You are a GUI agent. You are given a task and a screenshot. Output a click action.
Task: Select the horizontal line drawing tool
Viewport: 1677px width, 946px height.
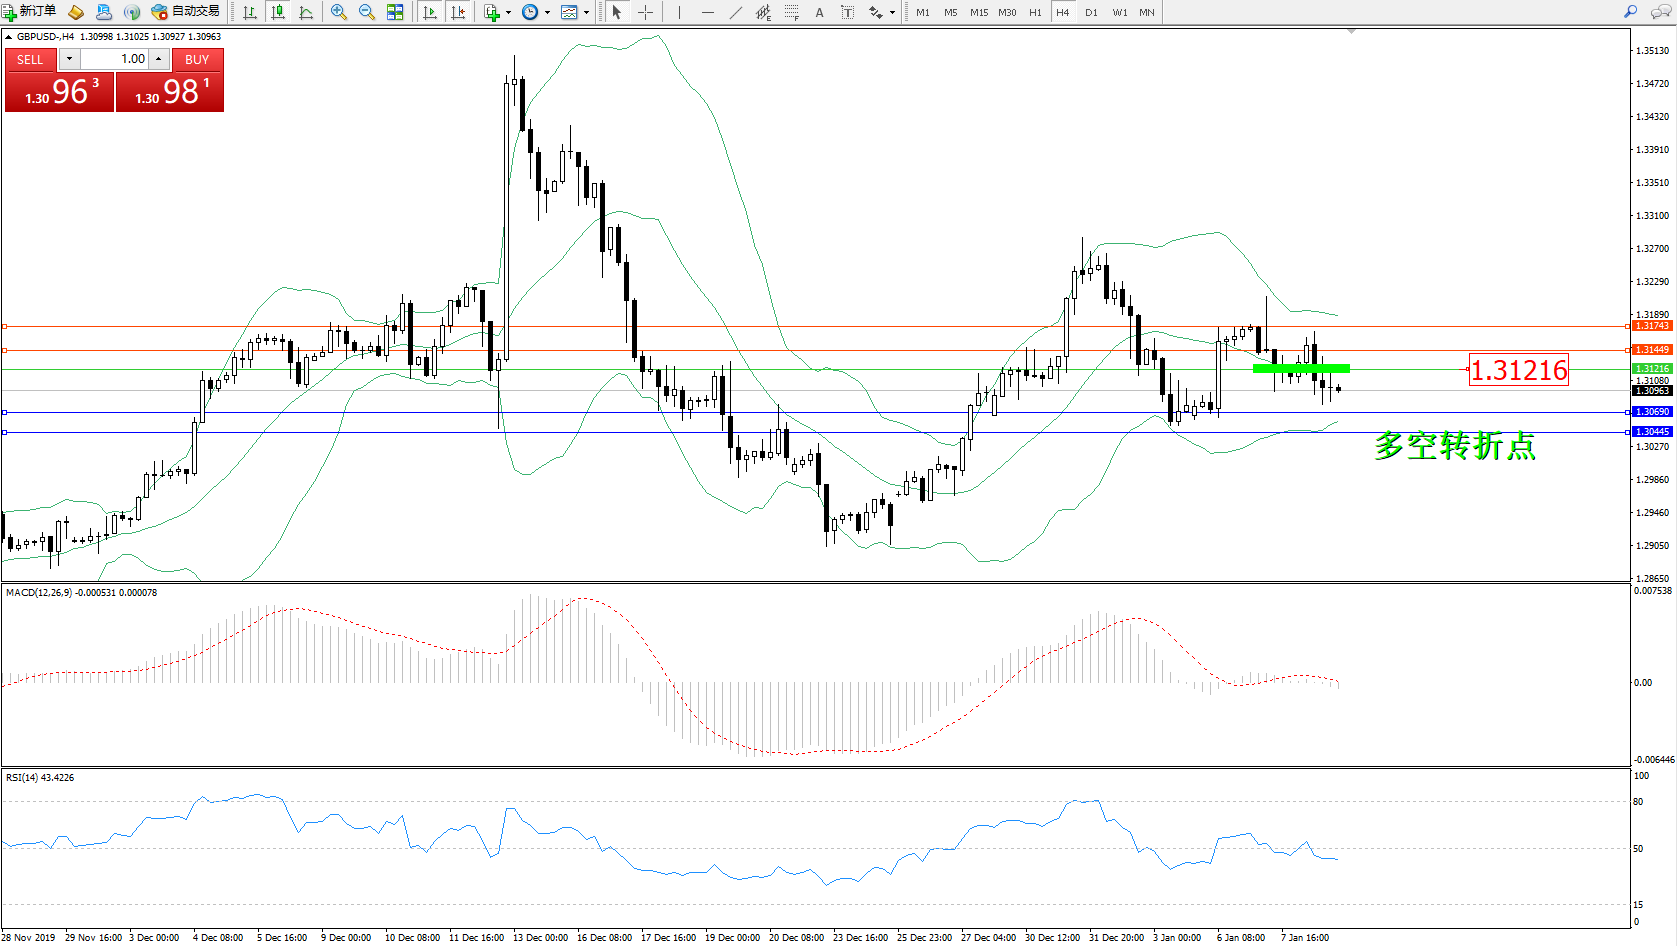tap(708, 12)
